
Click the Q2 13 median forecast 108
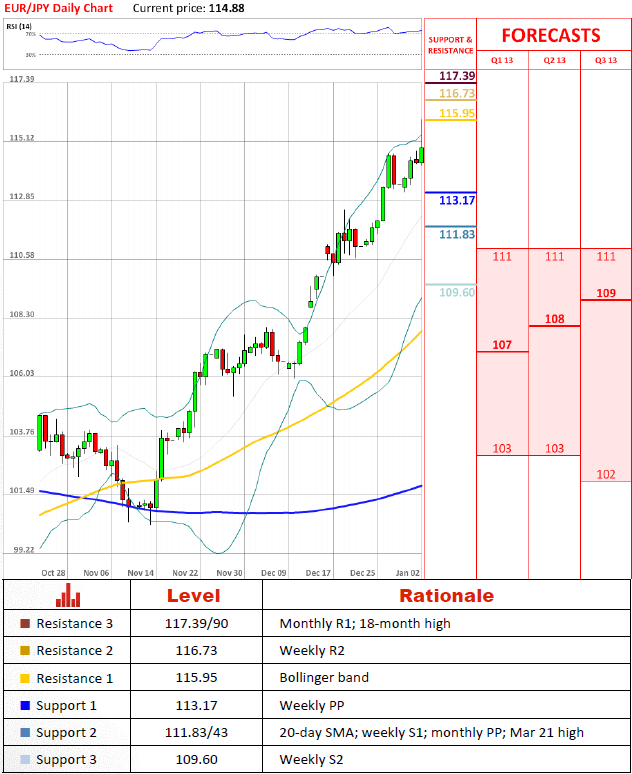554,319
